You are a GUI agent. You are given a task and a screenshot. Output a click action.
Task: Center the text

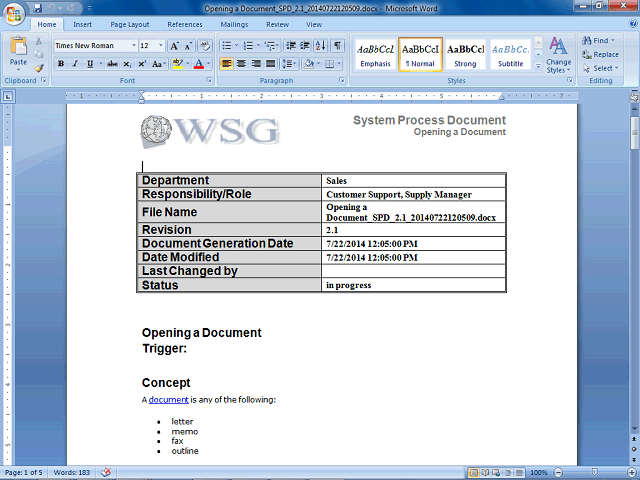(241, 64)
